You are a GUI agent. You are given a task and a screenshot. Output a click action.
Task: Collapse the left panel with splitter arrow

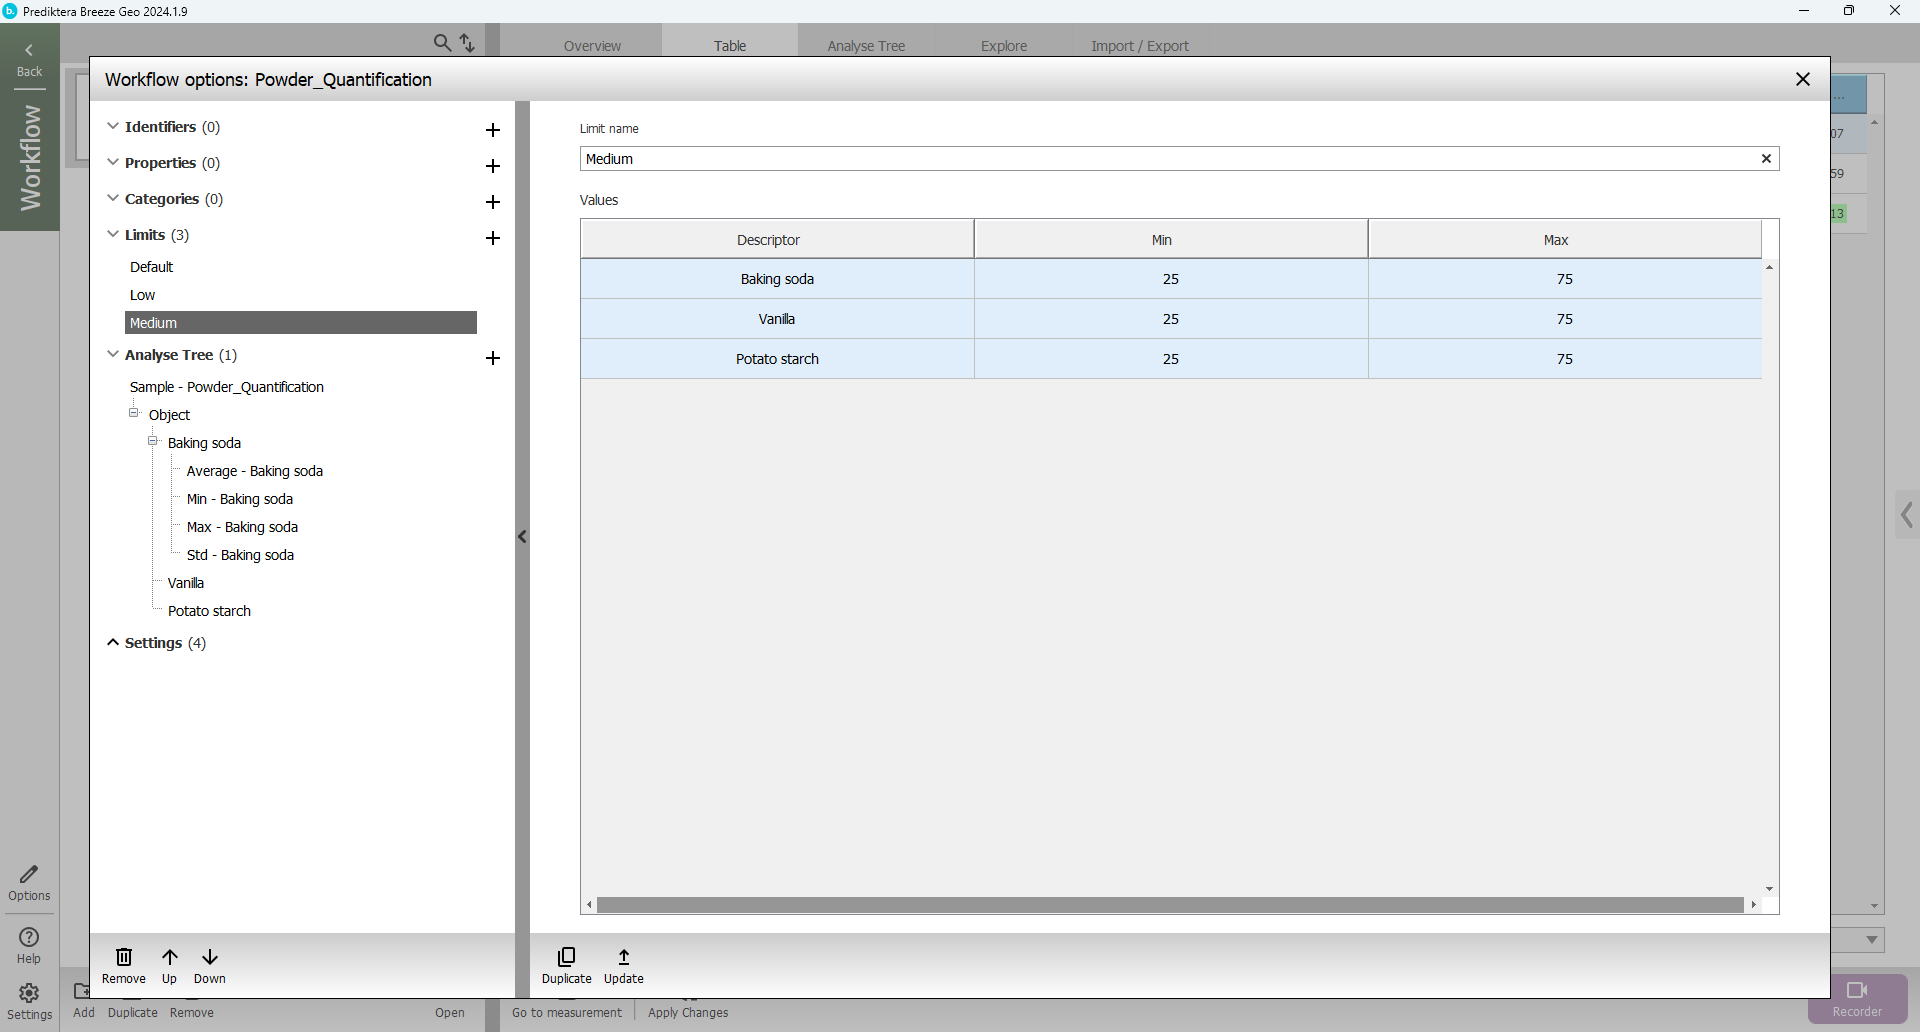tap(522, 537)
